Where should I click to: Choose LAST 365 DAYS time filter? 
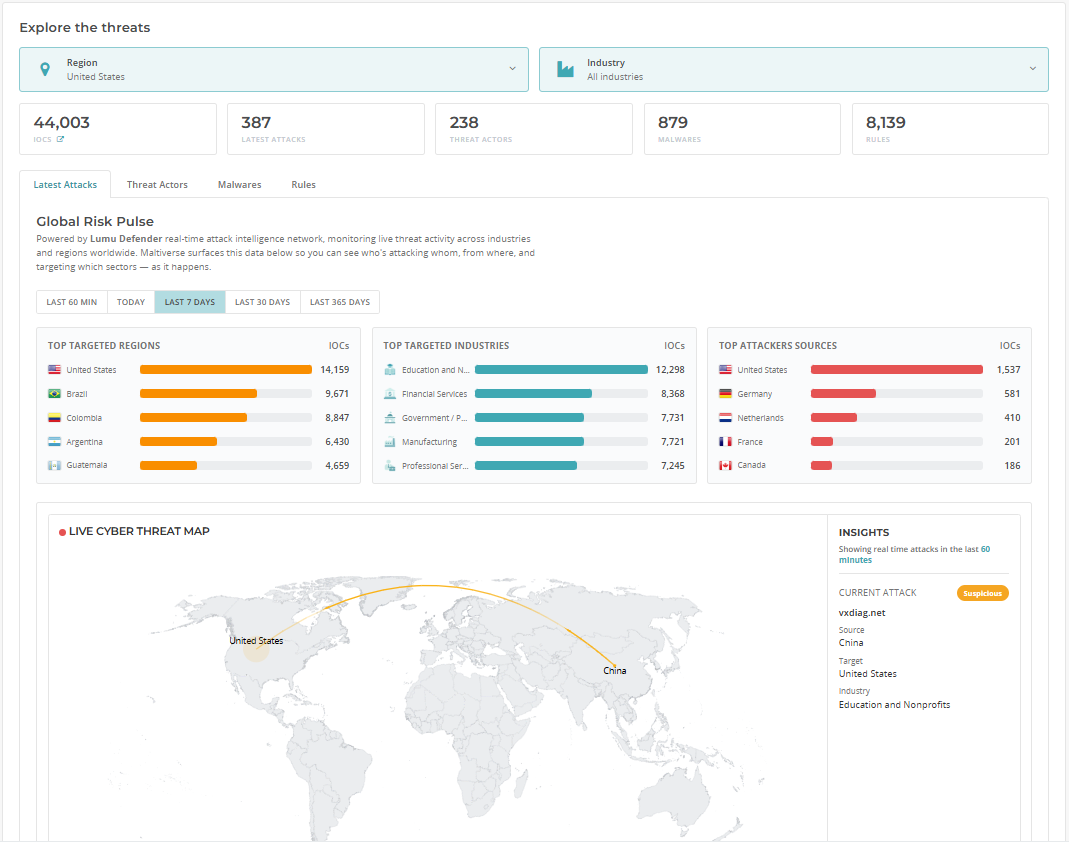(x=340, y=302)
